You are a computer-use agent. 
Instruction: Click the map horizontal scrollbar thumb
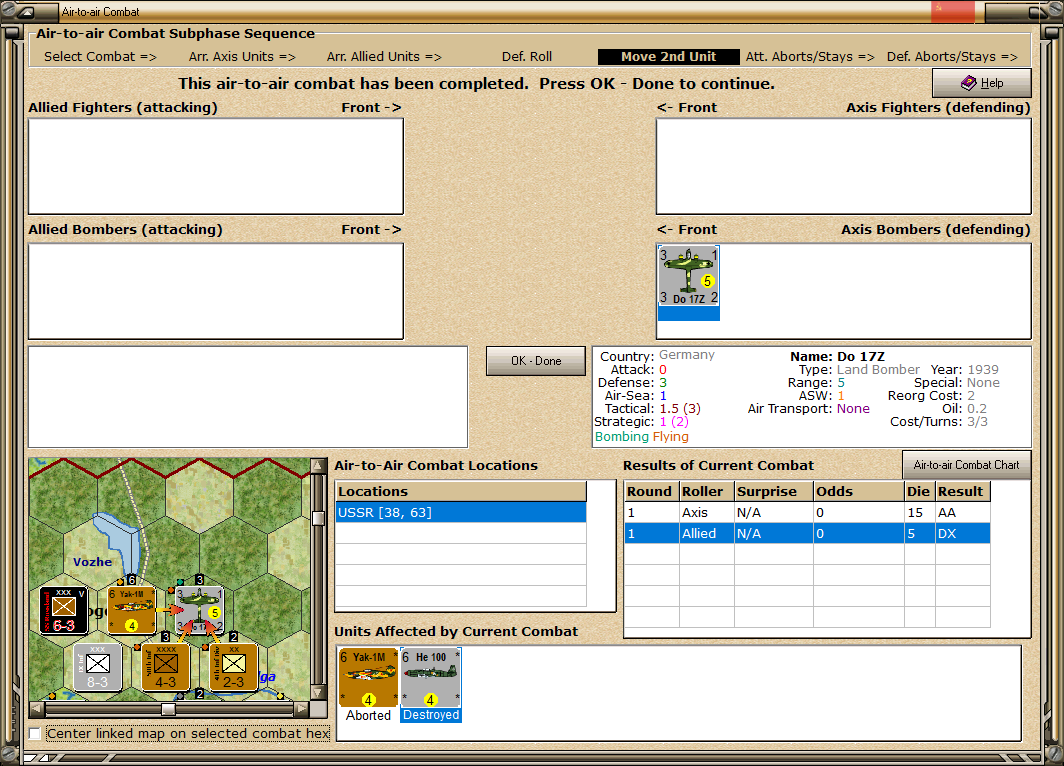click(x=168, y=709)
